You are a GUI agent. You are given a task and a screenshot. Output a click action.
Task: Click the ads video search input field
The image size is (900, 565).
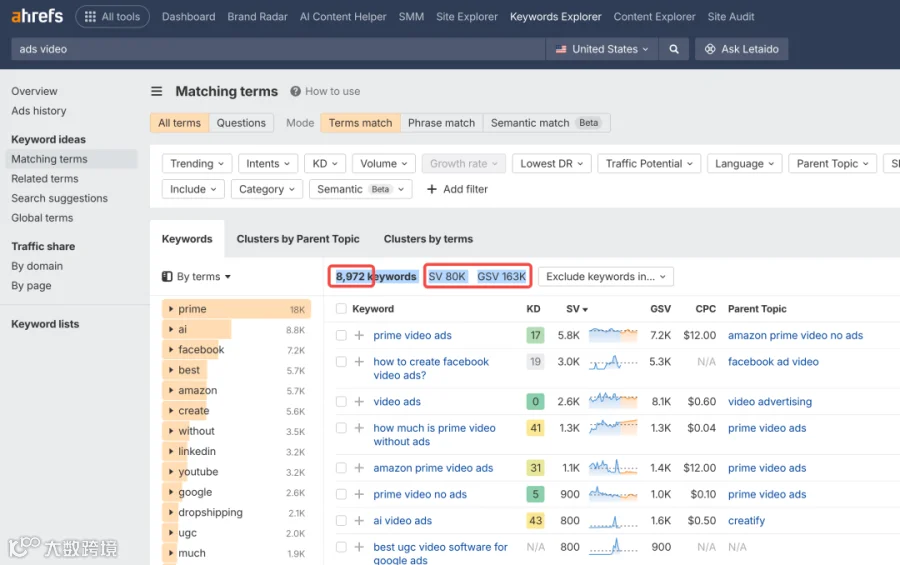click(278, 49)
